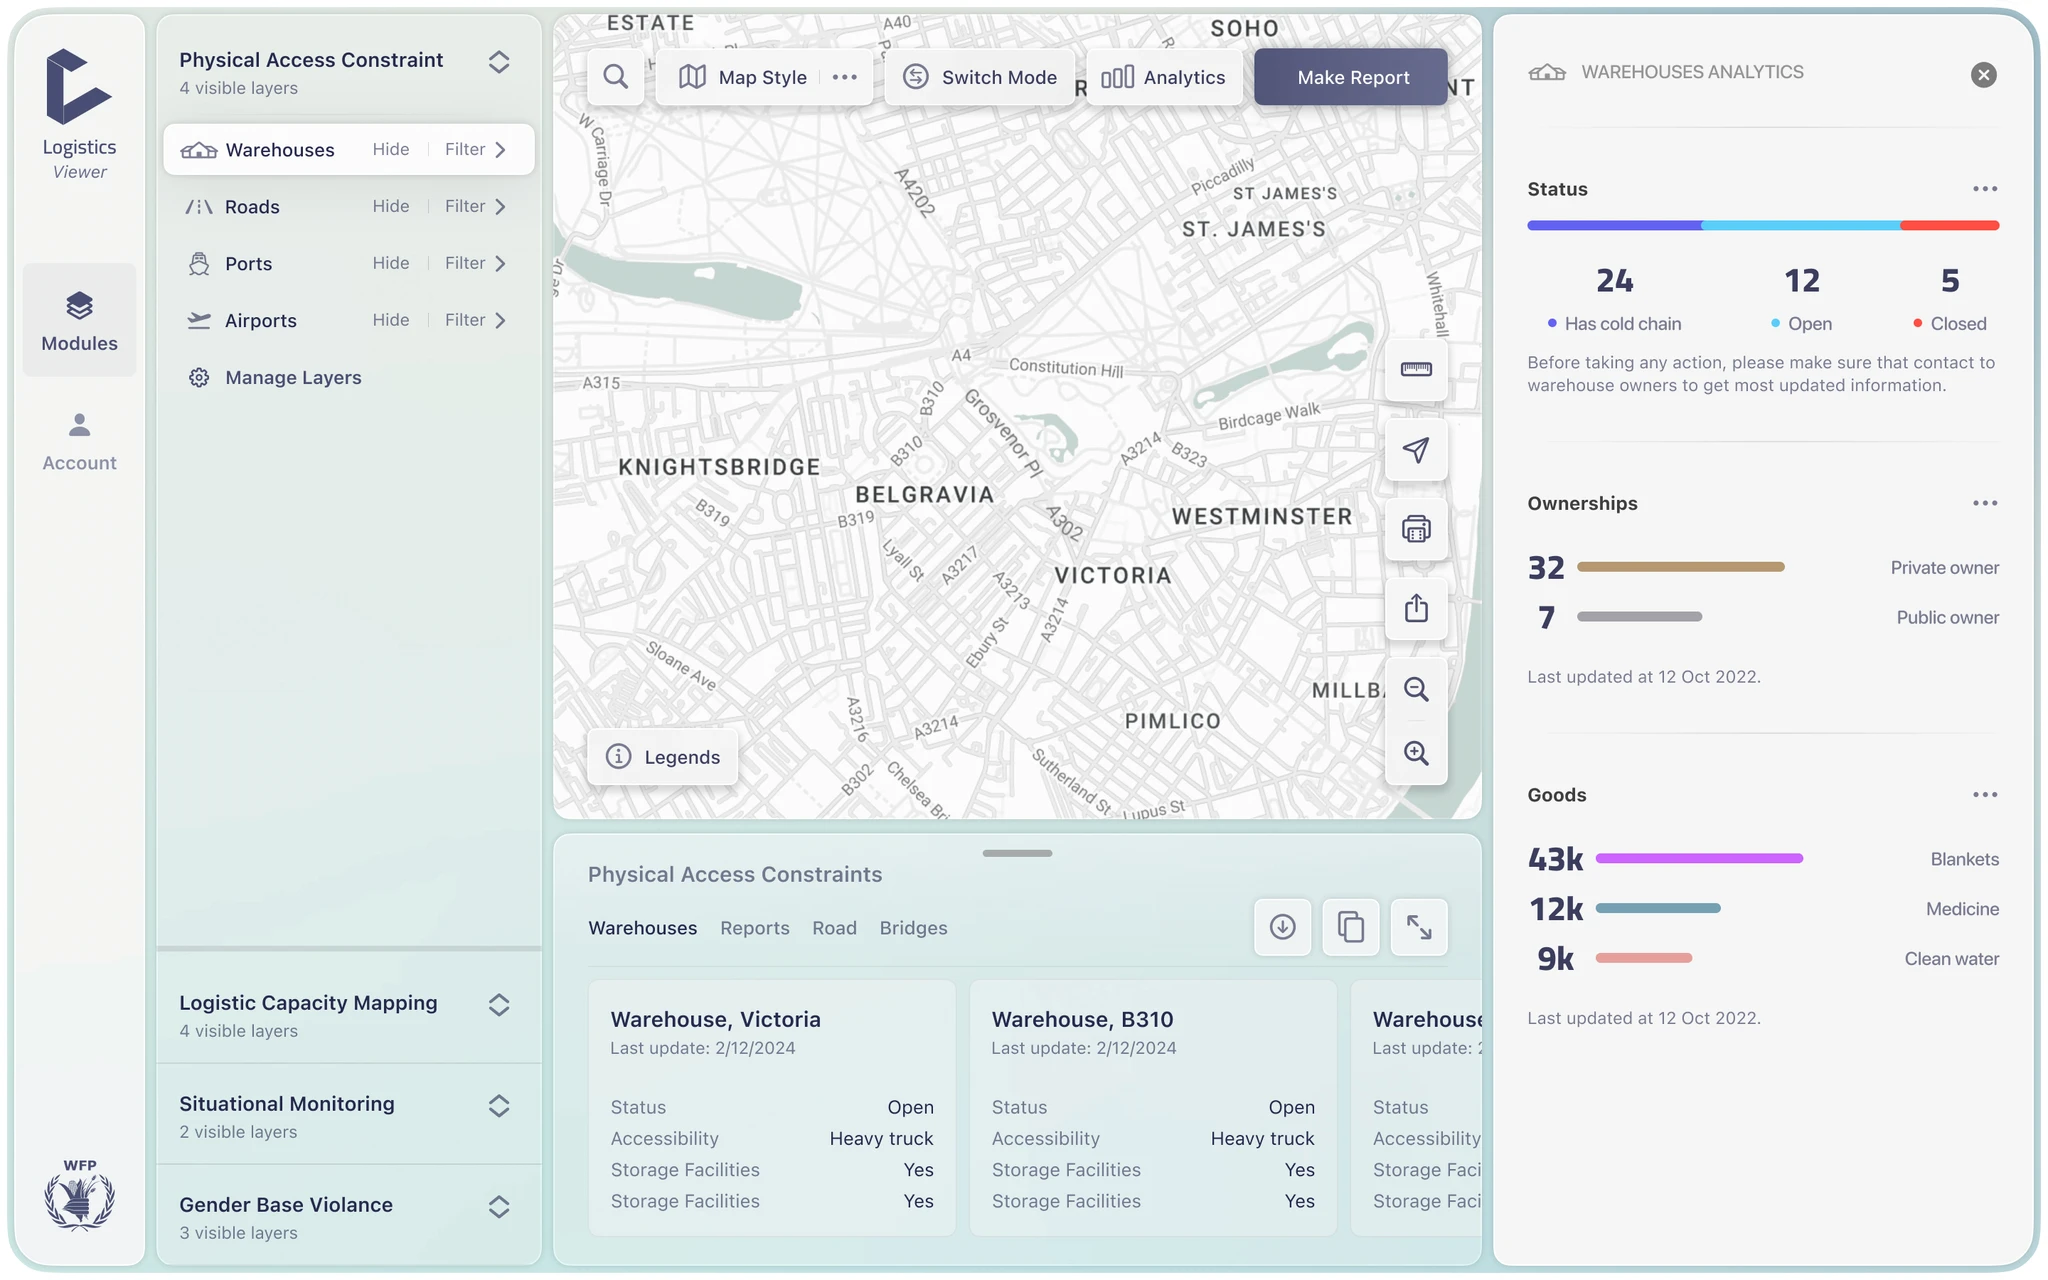Zoom in the map with plus magnifier
Screen dimensions: 2048x1280
click(x=1416, y=753)
